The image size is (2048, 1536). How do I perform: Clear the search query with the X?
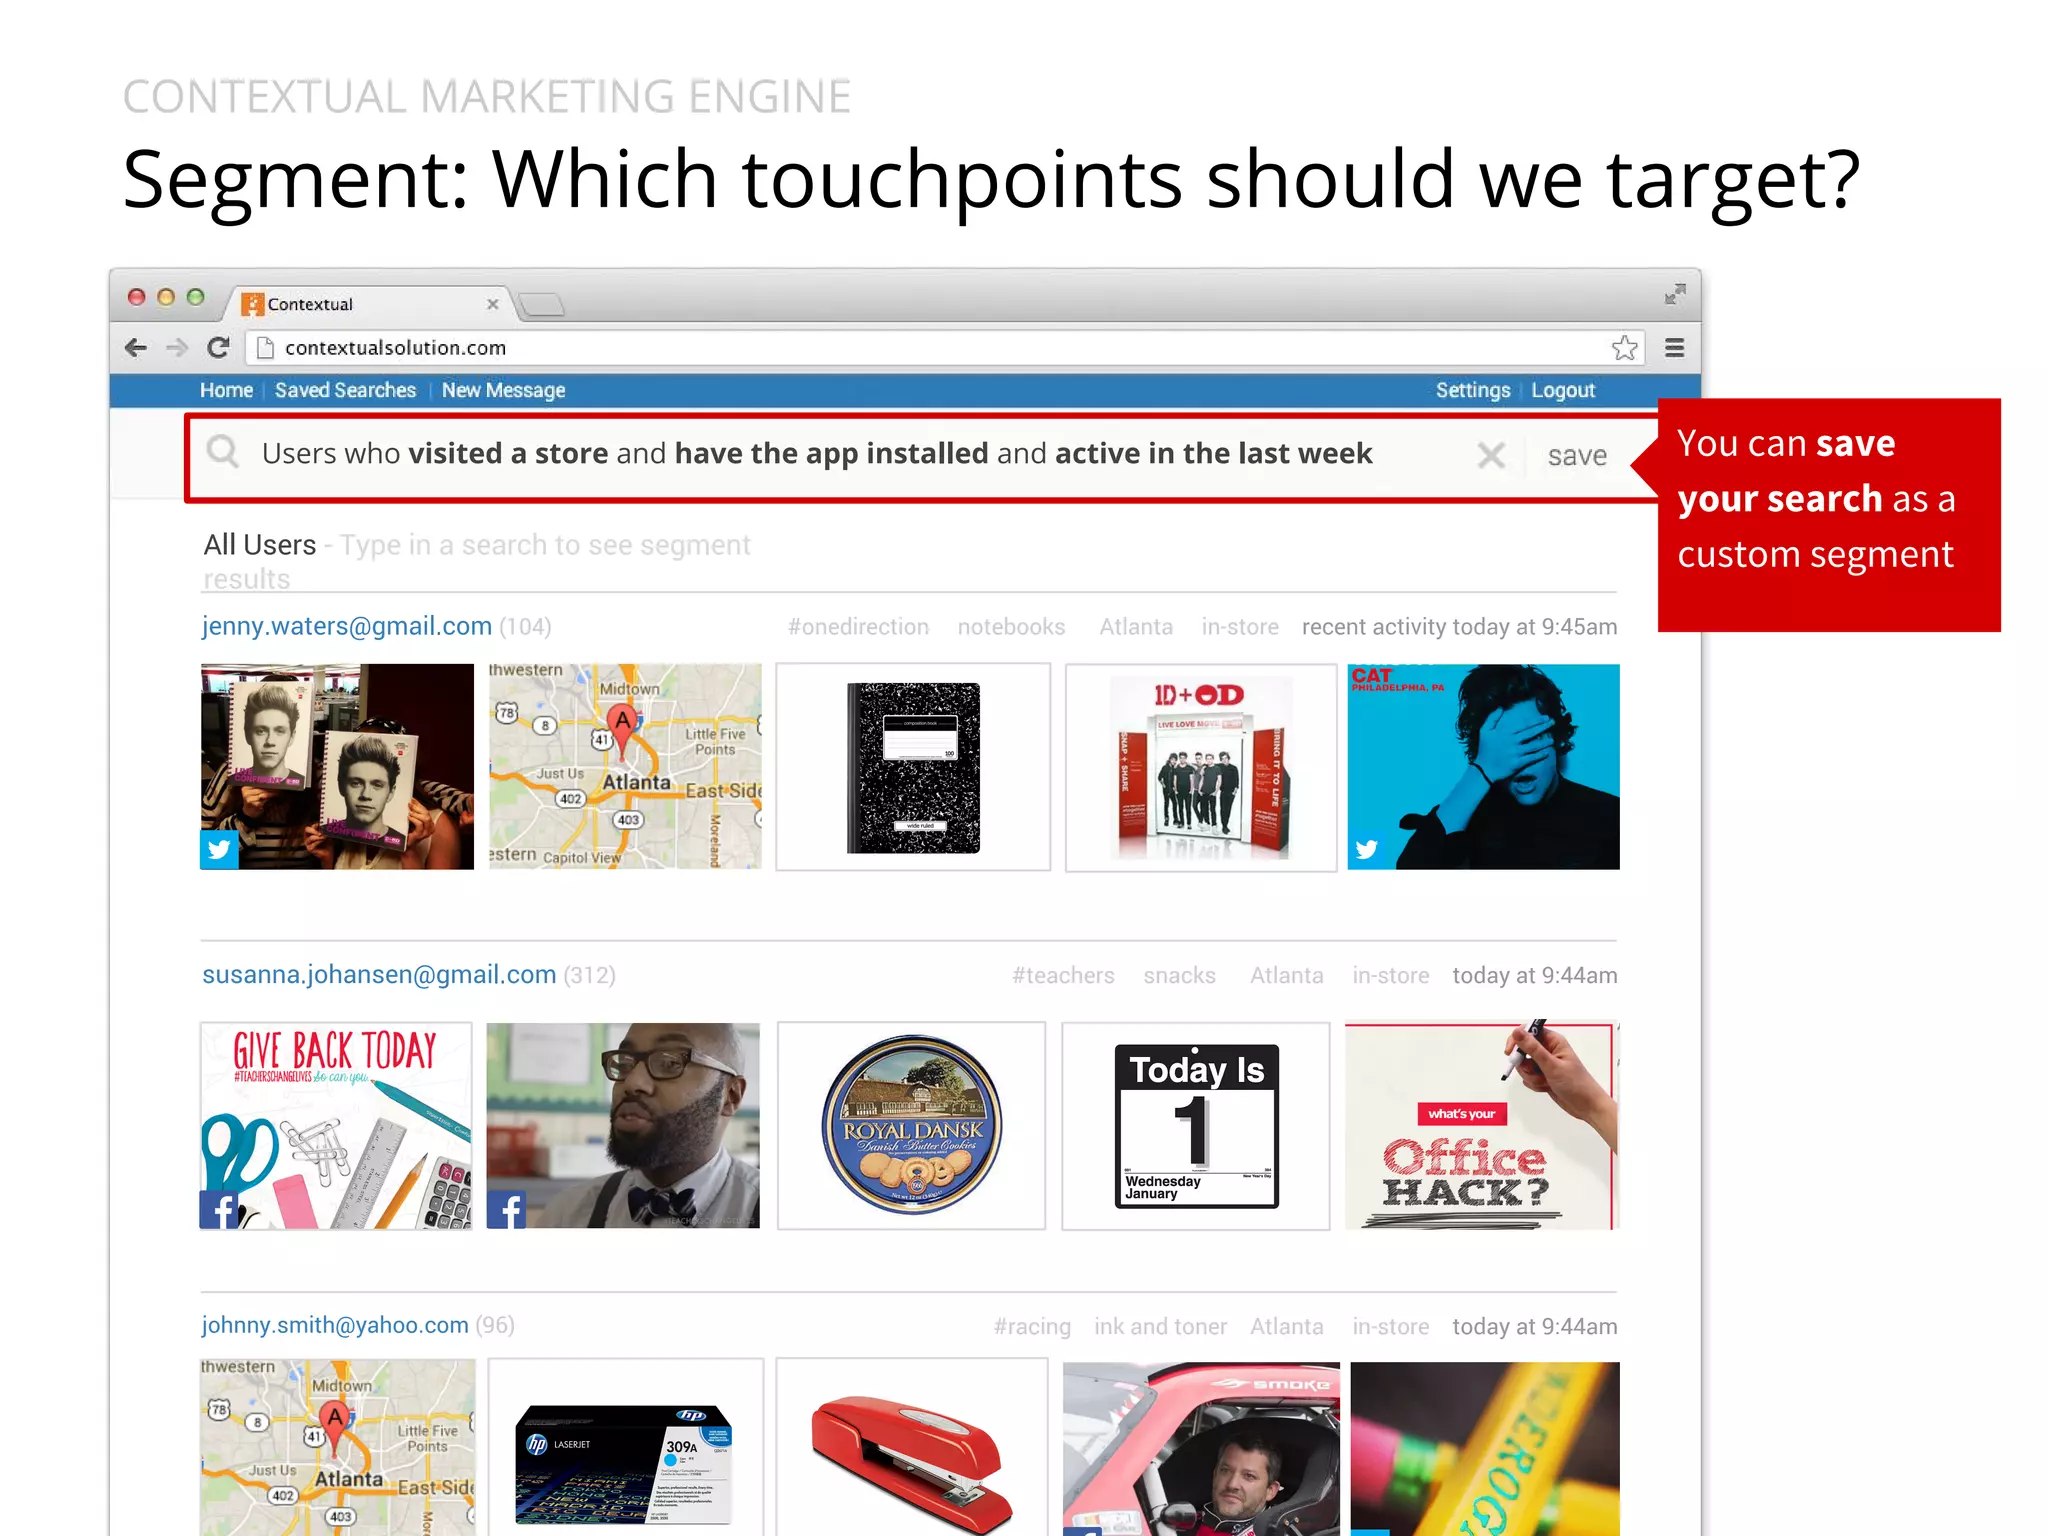click(1491, 456)
